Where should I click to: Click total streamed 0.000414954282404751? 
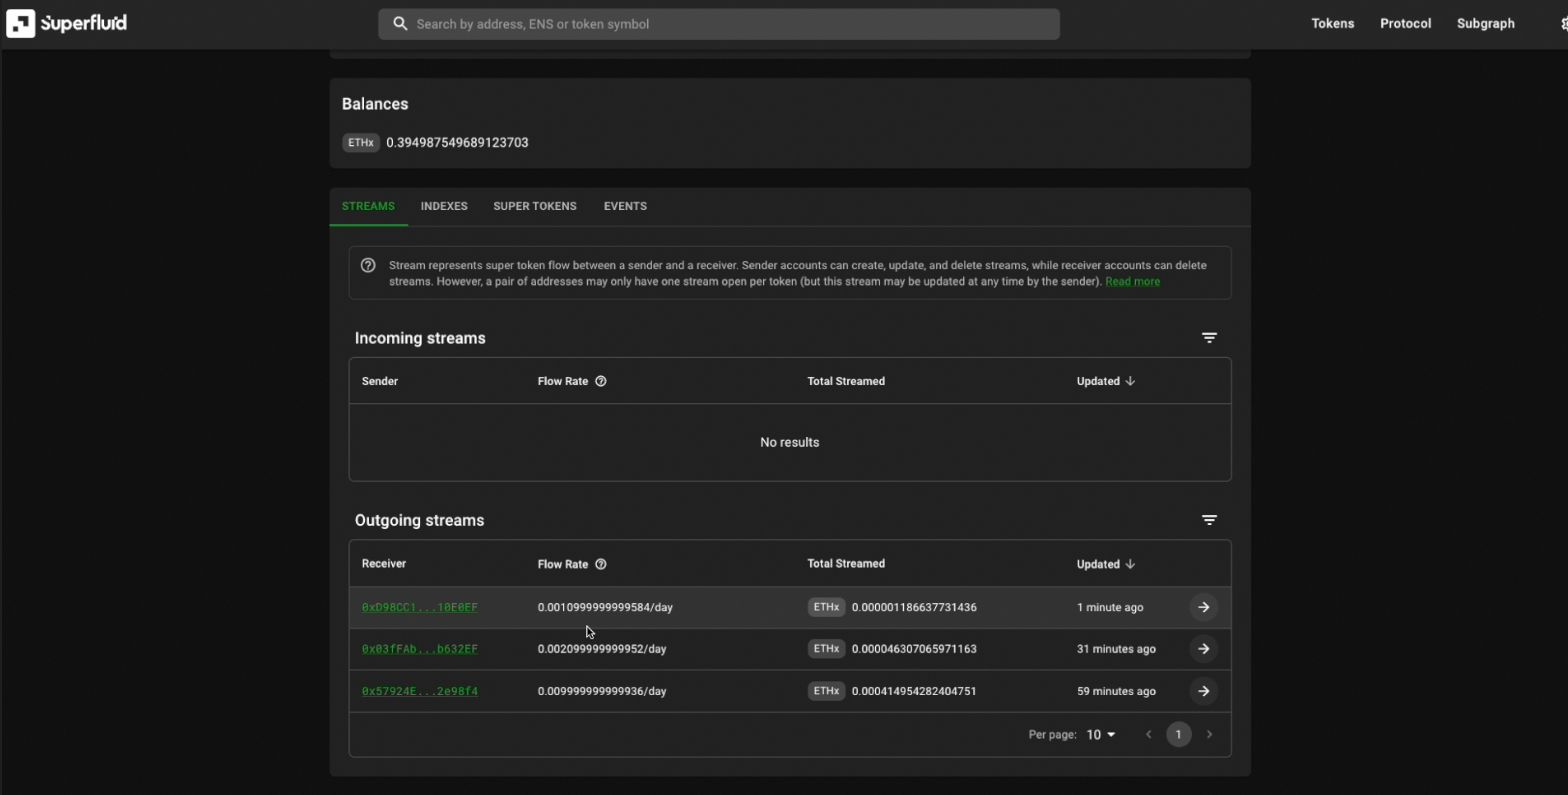(x=914, y=691)
